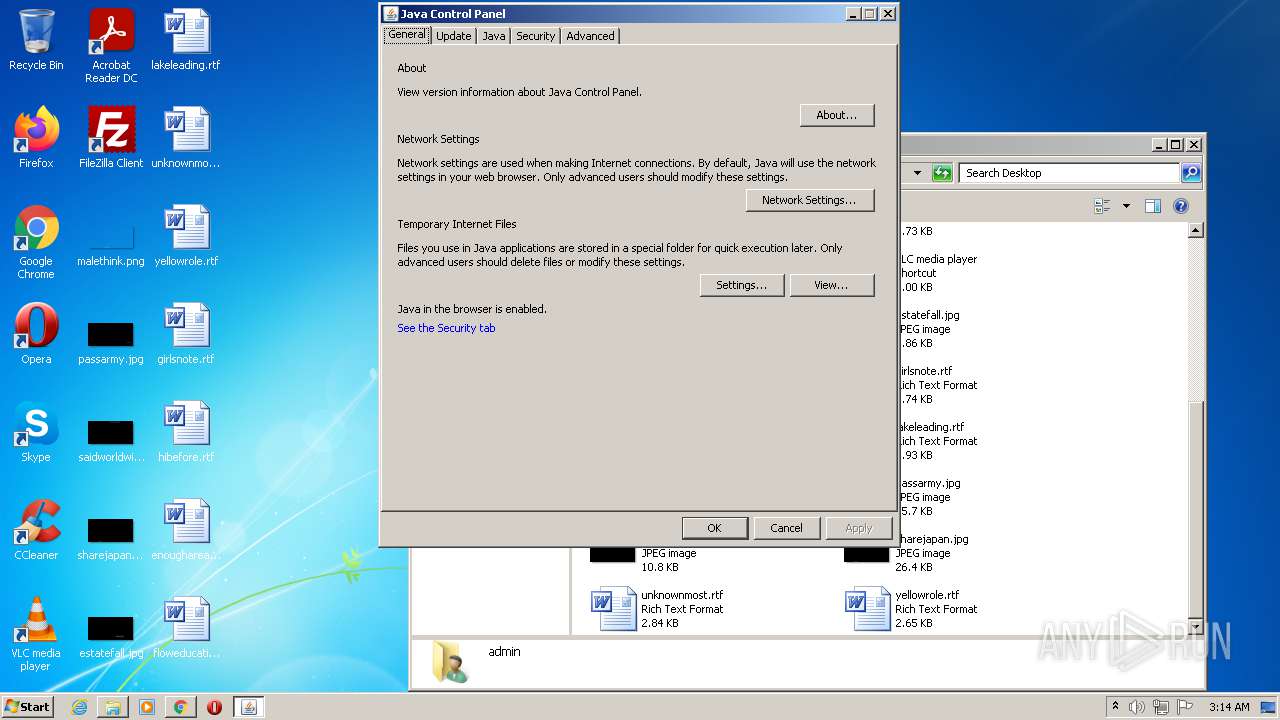Switch to the General tab
Screen dimensions: 1280x720
tap(407, 34)
